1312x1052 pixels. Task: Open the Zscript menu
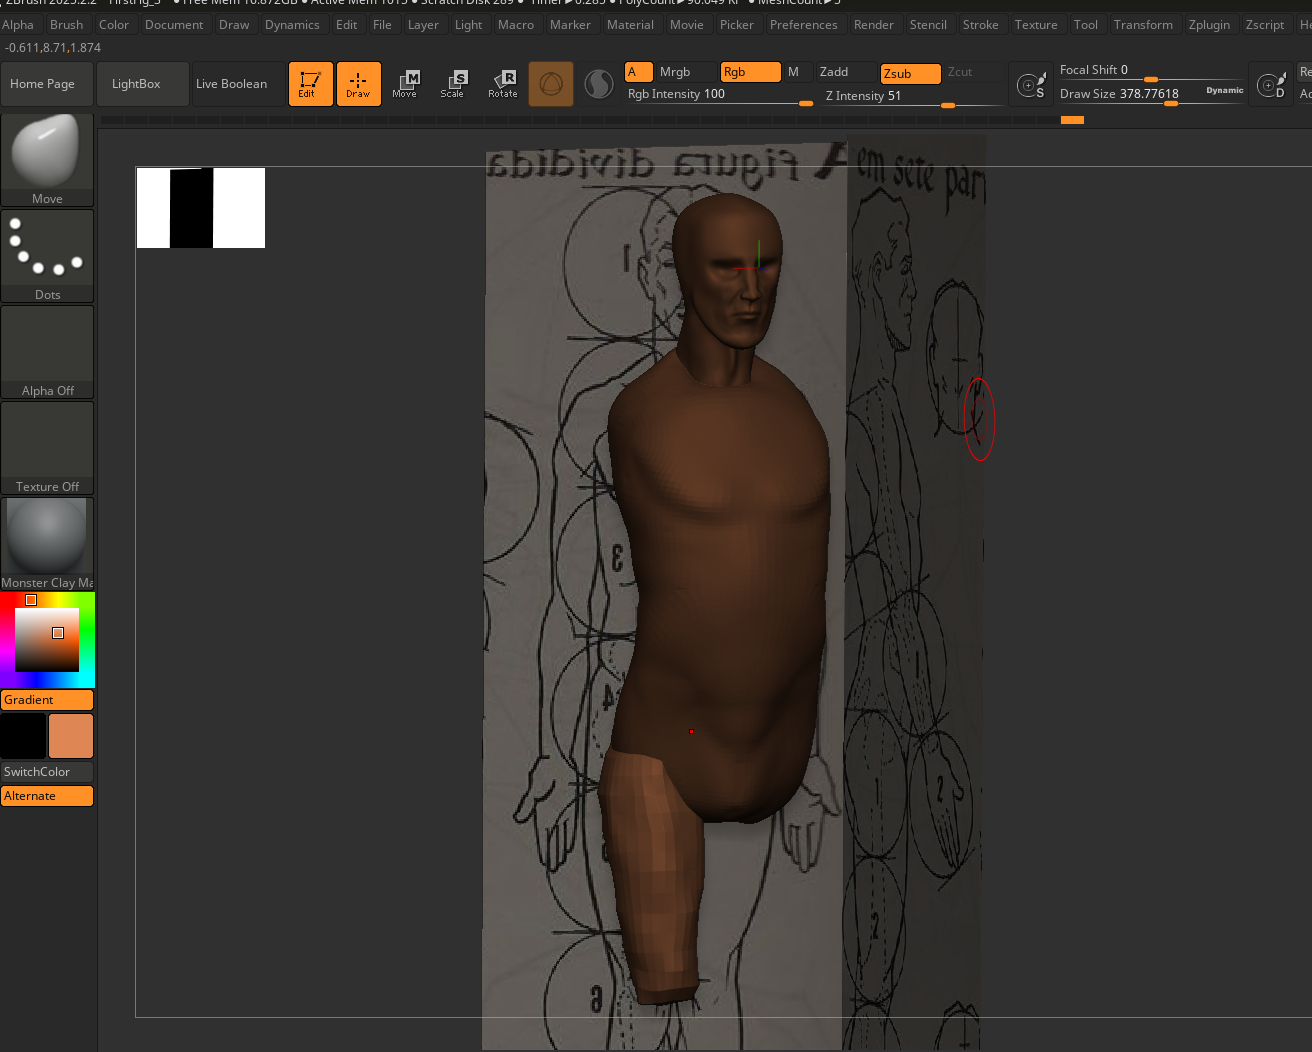[x=1265, y=25]
